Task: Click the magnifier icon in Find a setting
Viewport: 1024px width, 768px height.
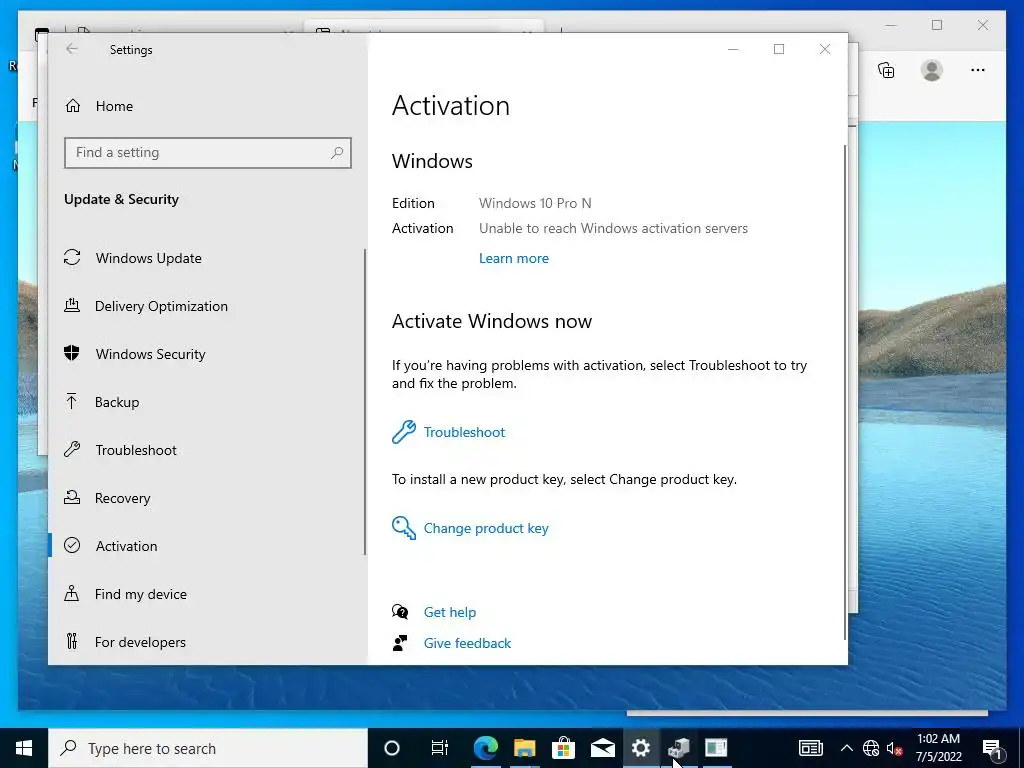Action: point(337,152)
